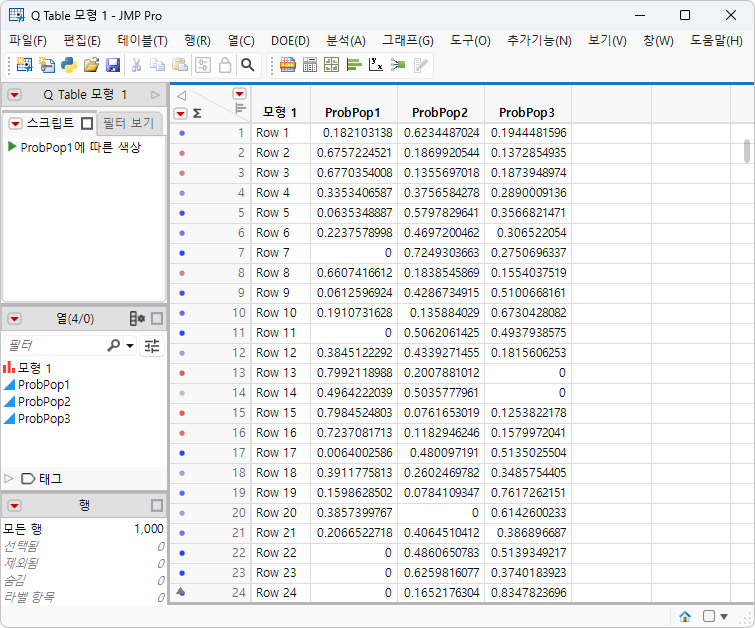Click the magnifying glass Search icon

click(x=247, y=65)
